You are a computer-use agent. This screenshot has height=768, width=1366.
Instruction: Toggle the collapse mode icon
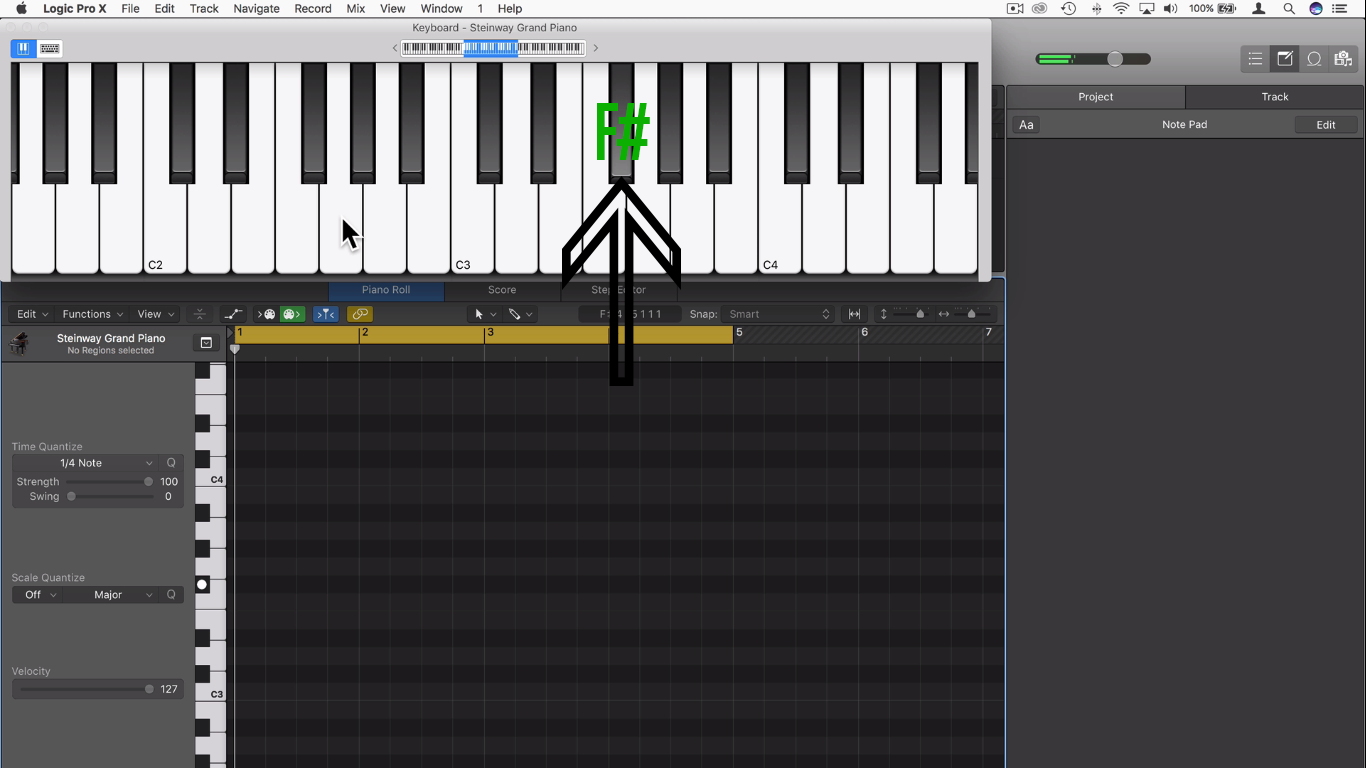point(200,314)
